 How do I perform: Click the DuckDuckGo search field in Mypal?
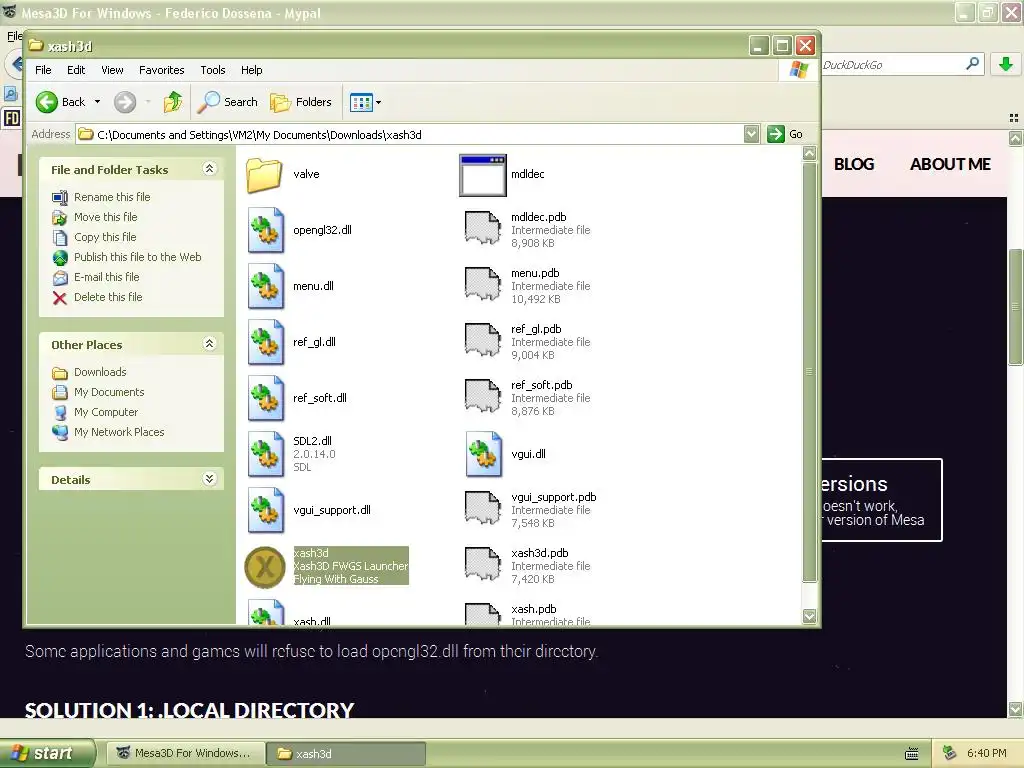(x=892, y=65)
